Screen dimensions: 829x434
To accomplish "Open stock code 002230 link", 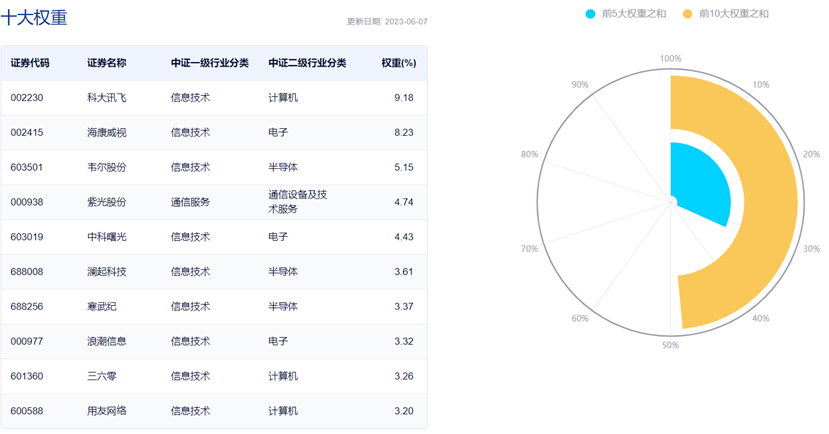I will pos(26,98).
